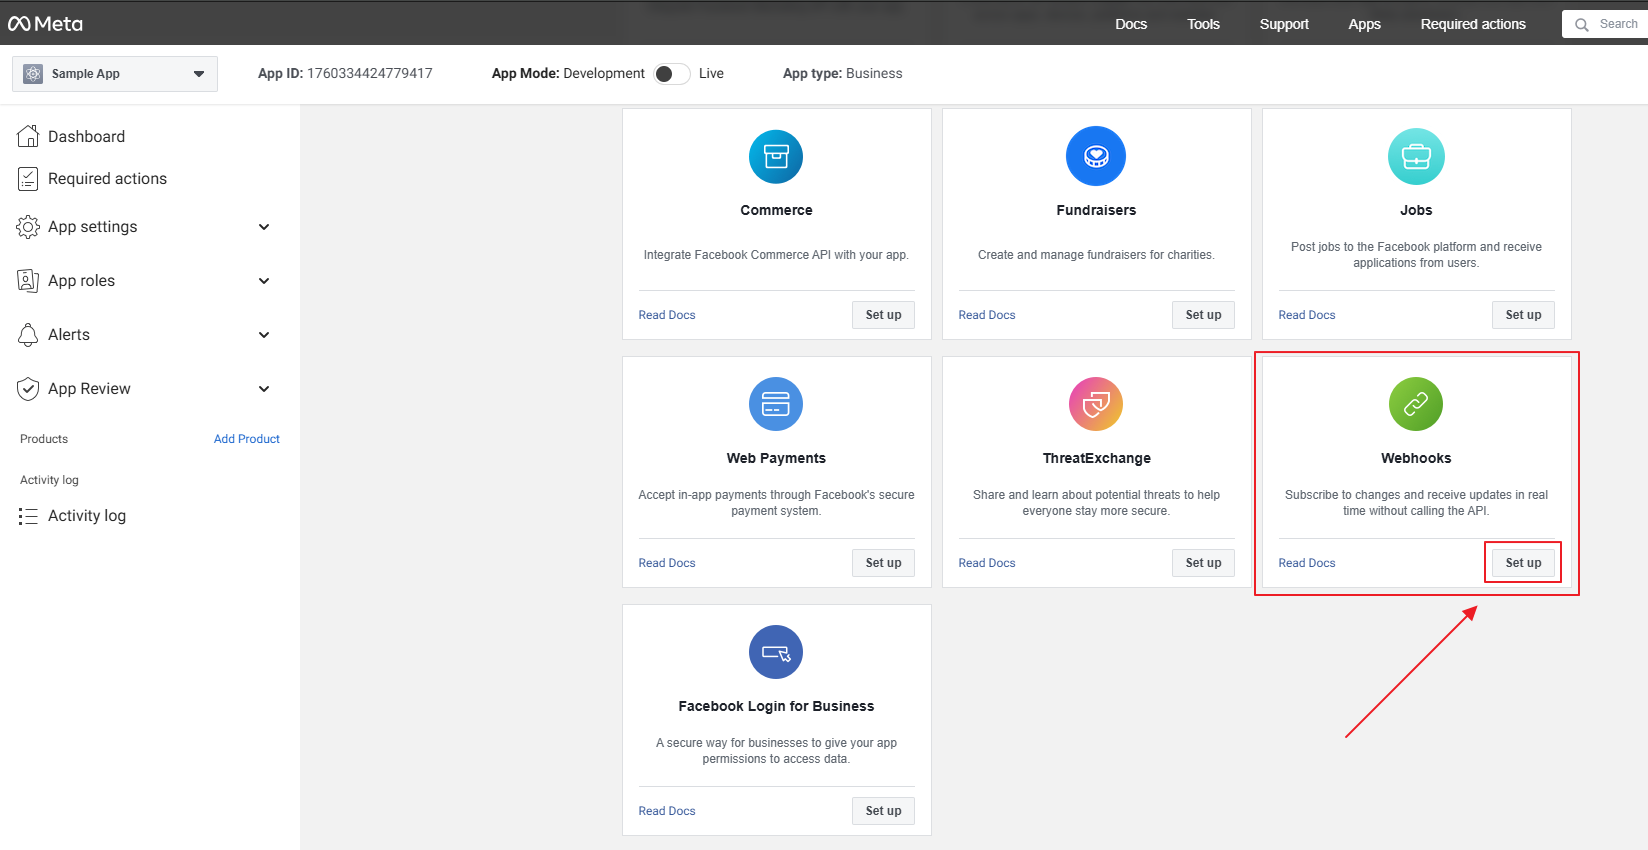
Task: Set up the Web Payments product
Action: click(883, 563)
